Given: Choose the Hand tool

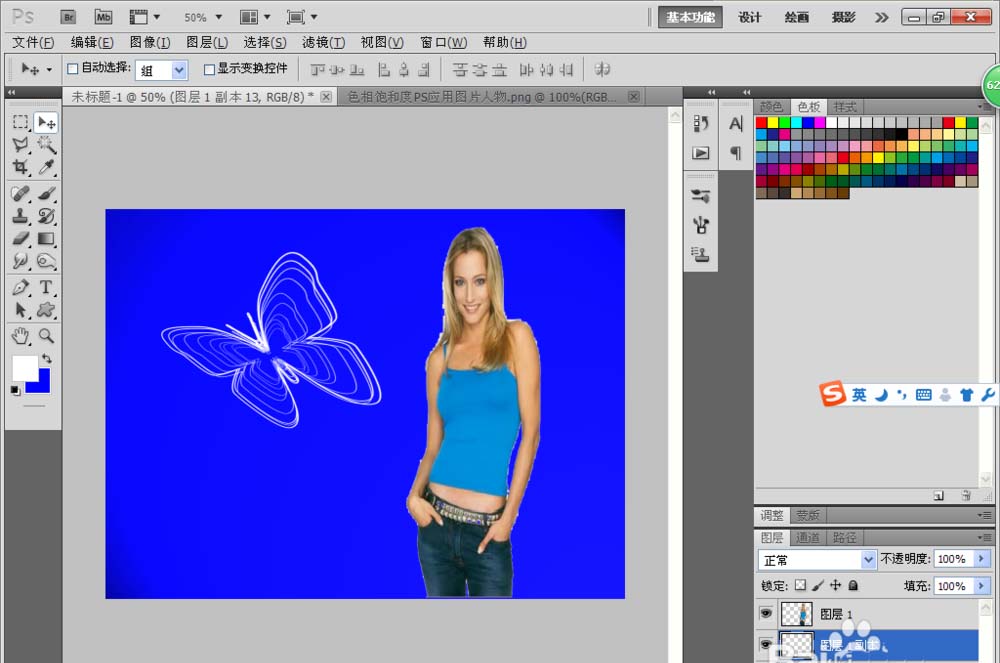Looking at the screenshot, I should [20, 335].
